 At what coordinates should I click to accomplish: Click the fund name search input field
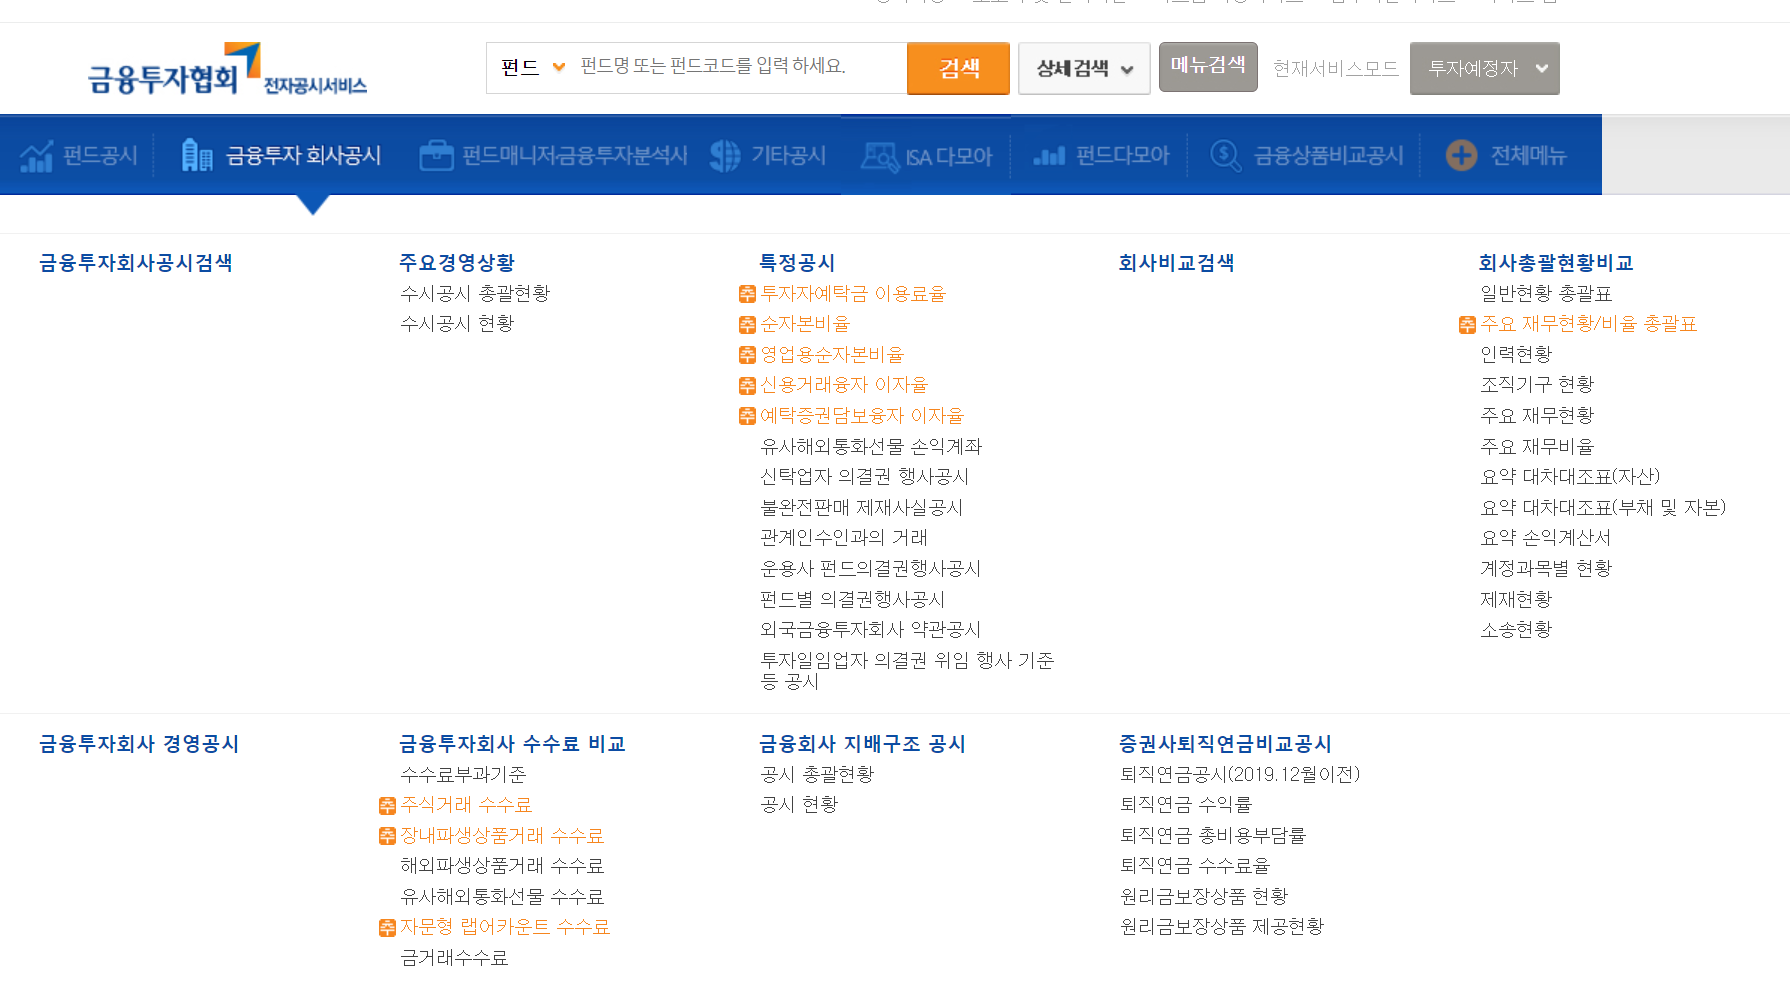(740, 67)
